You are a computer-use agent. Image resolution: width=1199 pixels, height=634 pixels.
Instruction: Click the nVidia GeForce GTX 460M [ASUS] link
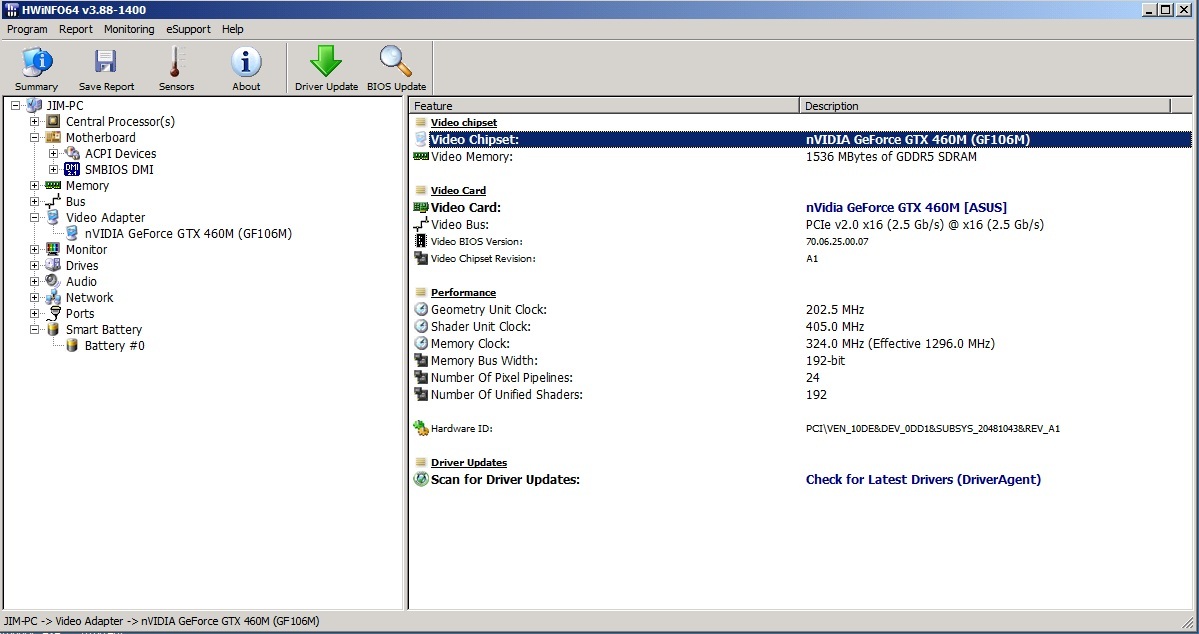906,207
